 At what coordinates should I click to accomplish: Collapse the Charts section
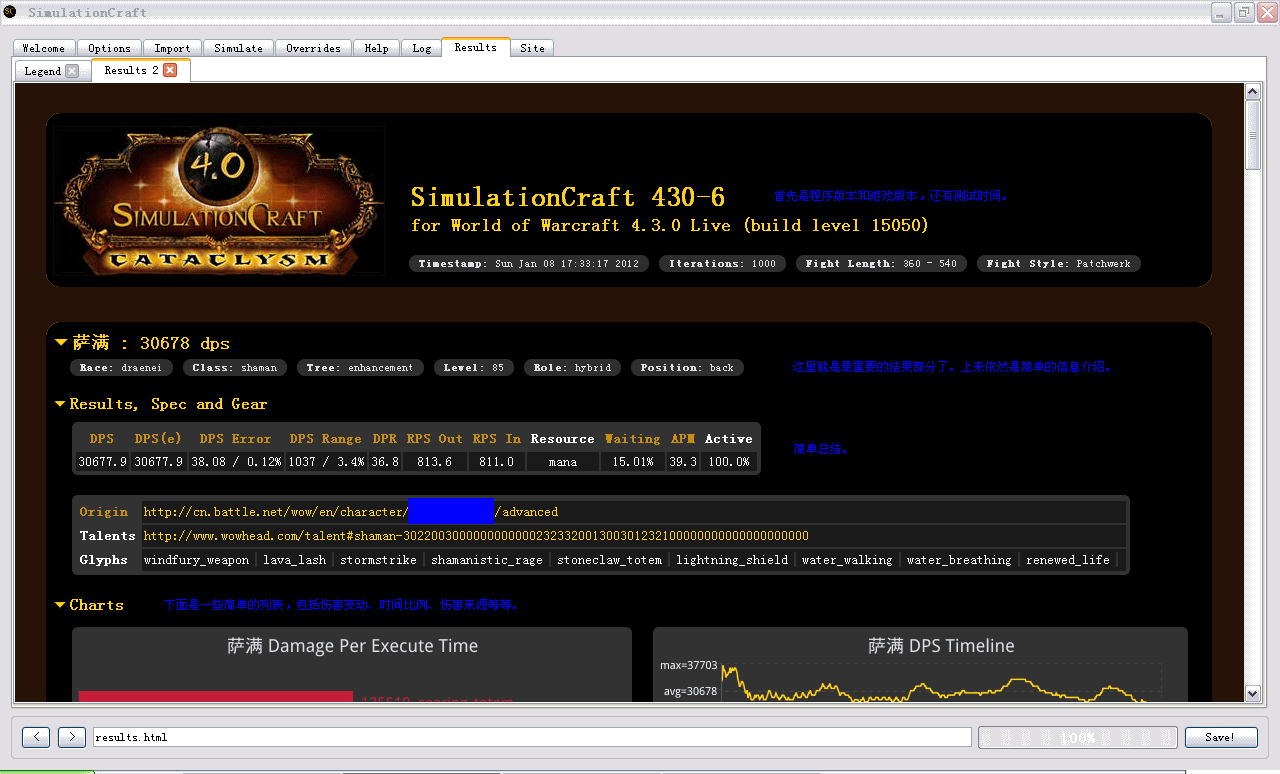[61, 605]
